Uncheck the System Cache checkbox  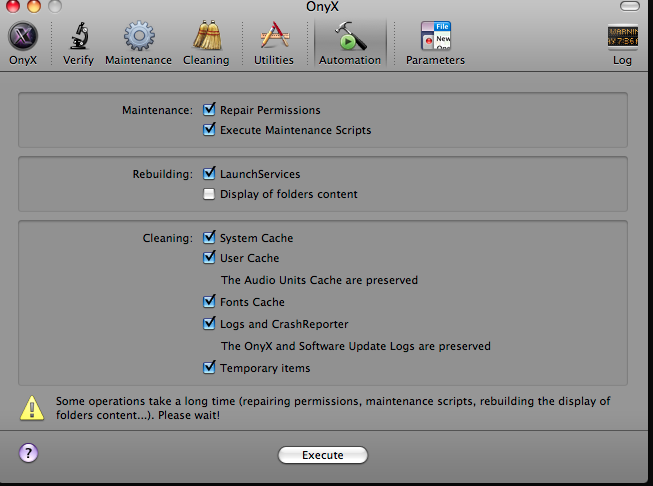[209, 238]
